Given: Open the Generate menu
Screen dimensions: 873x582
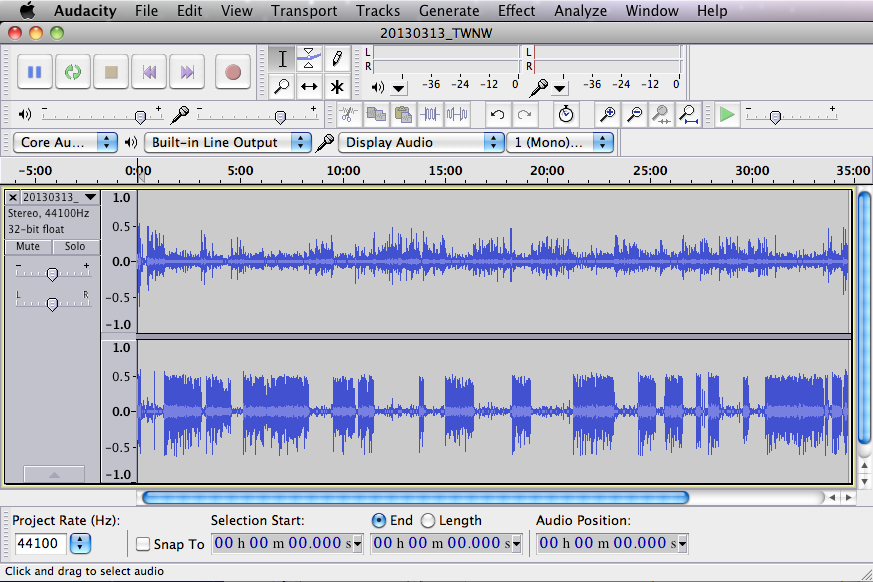Looking at the screenshot, I should 449,11.
